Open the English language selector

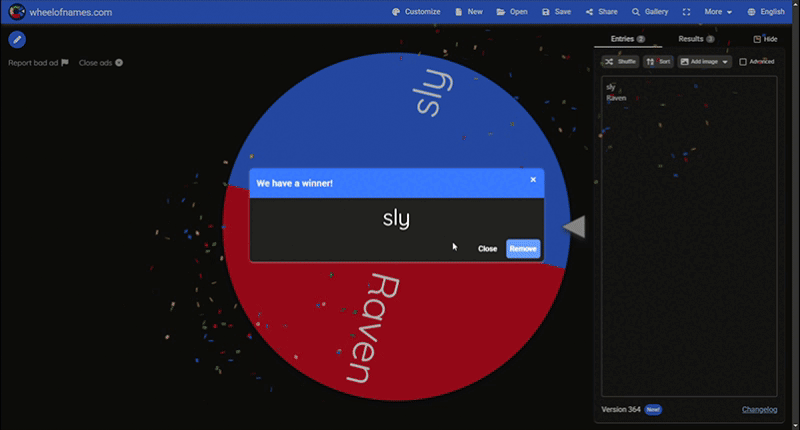coord(766,12)
